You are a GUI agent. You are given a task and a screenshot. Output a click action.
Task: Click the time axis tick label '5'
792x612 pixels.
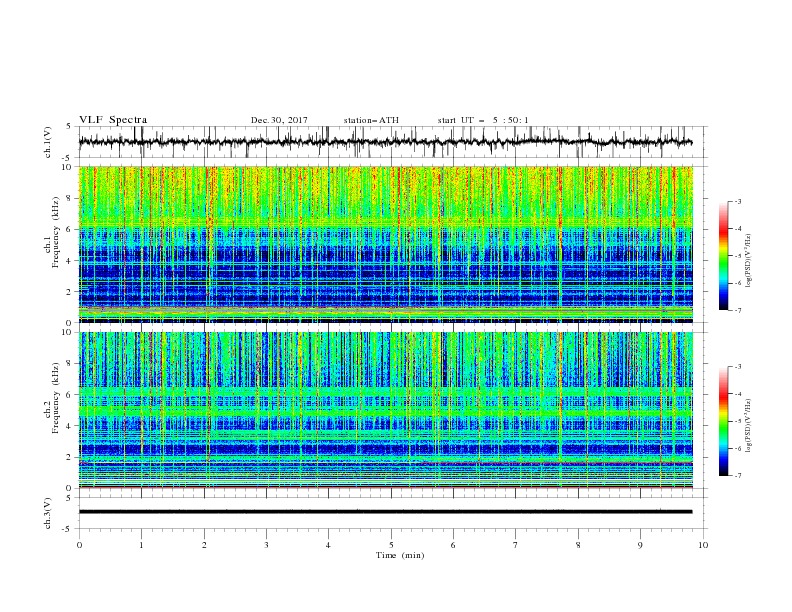click(x=391, y=545)
